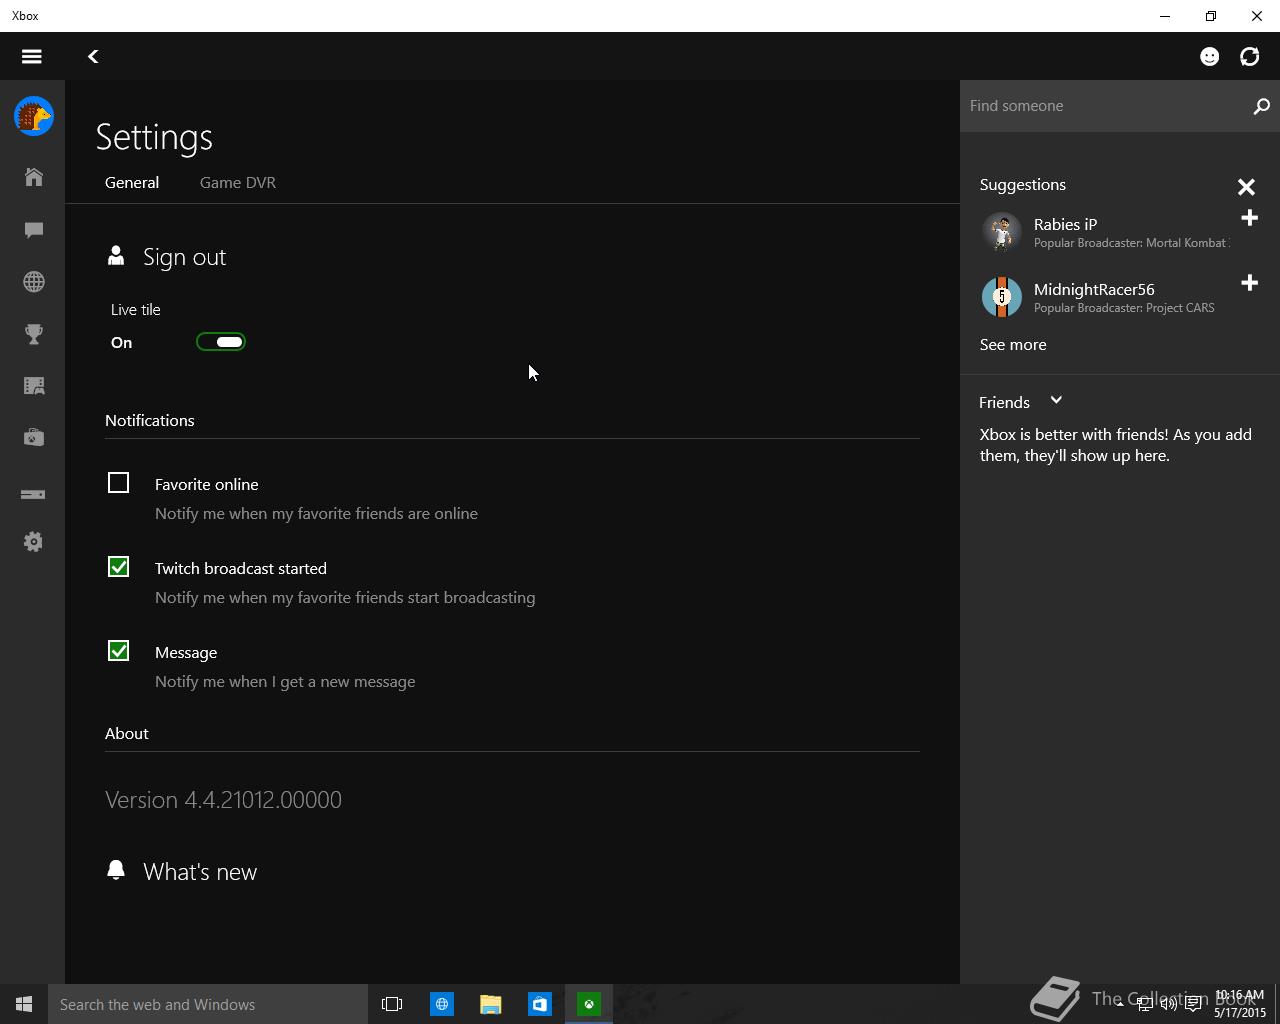Uncheck the Message notification checkbox
Viewport: 1280px width, 1024px height.
pos(119,651)
